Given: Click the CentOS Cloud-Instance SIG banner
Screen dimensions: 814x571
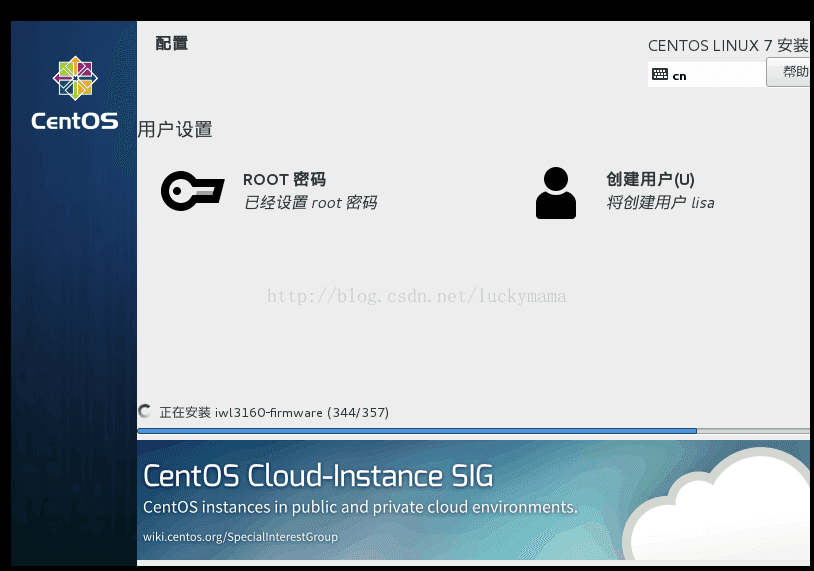Looking at the screenshot, I should 473,500.
